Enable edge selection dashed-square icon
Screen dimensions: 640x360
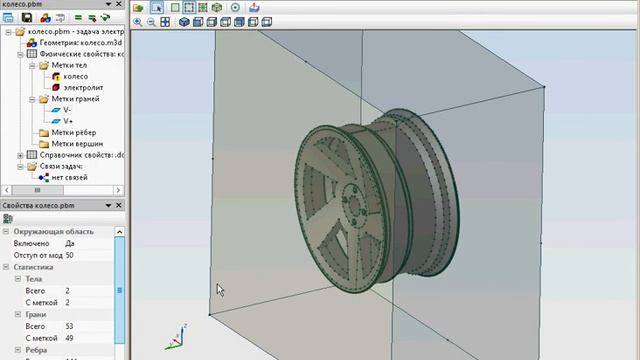click(x=189, y=8)
